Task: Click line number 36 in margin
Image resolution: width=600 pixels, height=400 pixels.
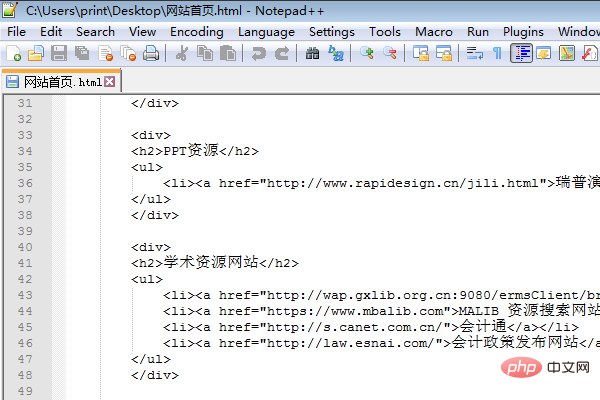Action: pos(25,183)
